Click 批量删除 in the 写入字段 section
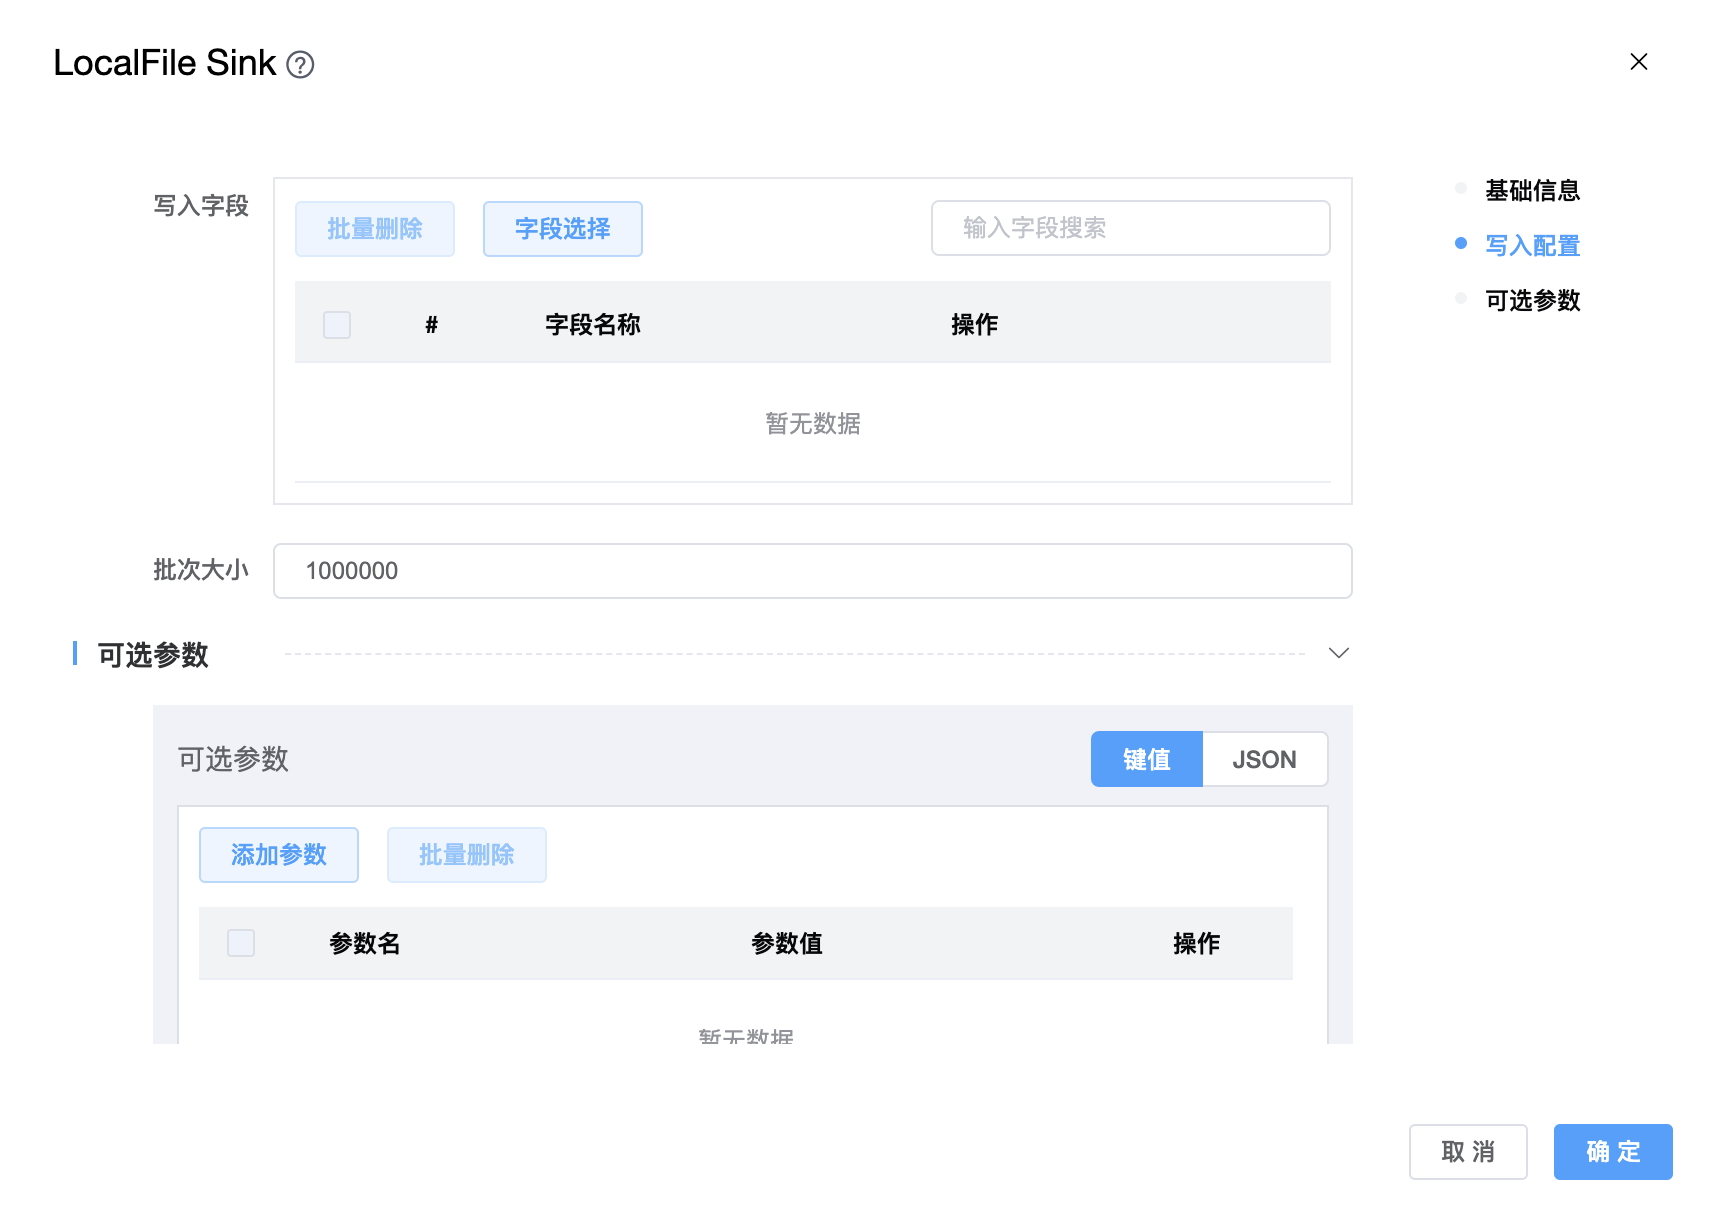The image size is (1710, 1216). [x=375, y=229]
